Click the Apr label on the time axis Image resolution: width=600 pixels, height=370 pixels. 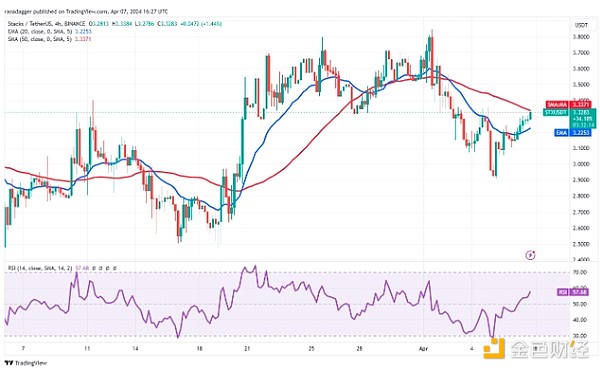(x=423, y=349)
